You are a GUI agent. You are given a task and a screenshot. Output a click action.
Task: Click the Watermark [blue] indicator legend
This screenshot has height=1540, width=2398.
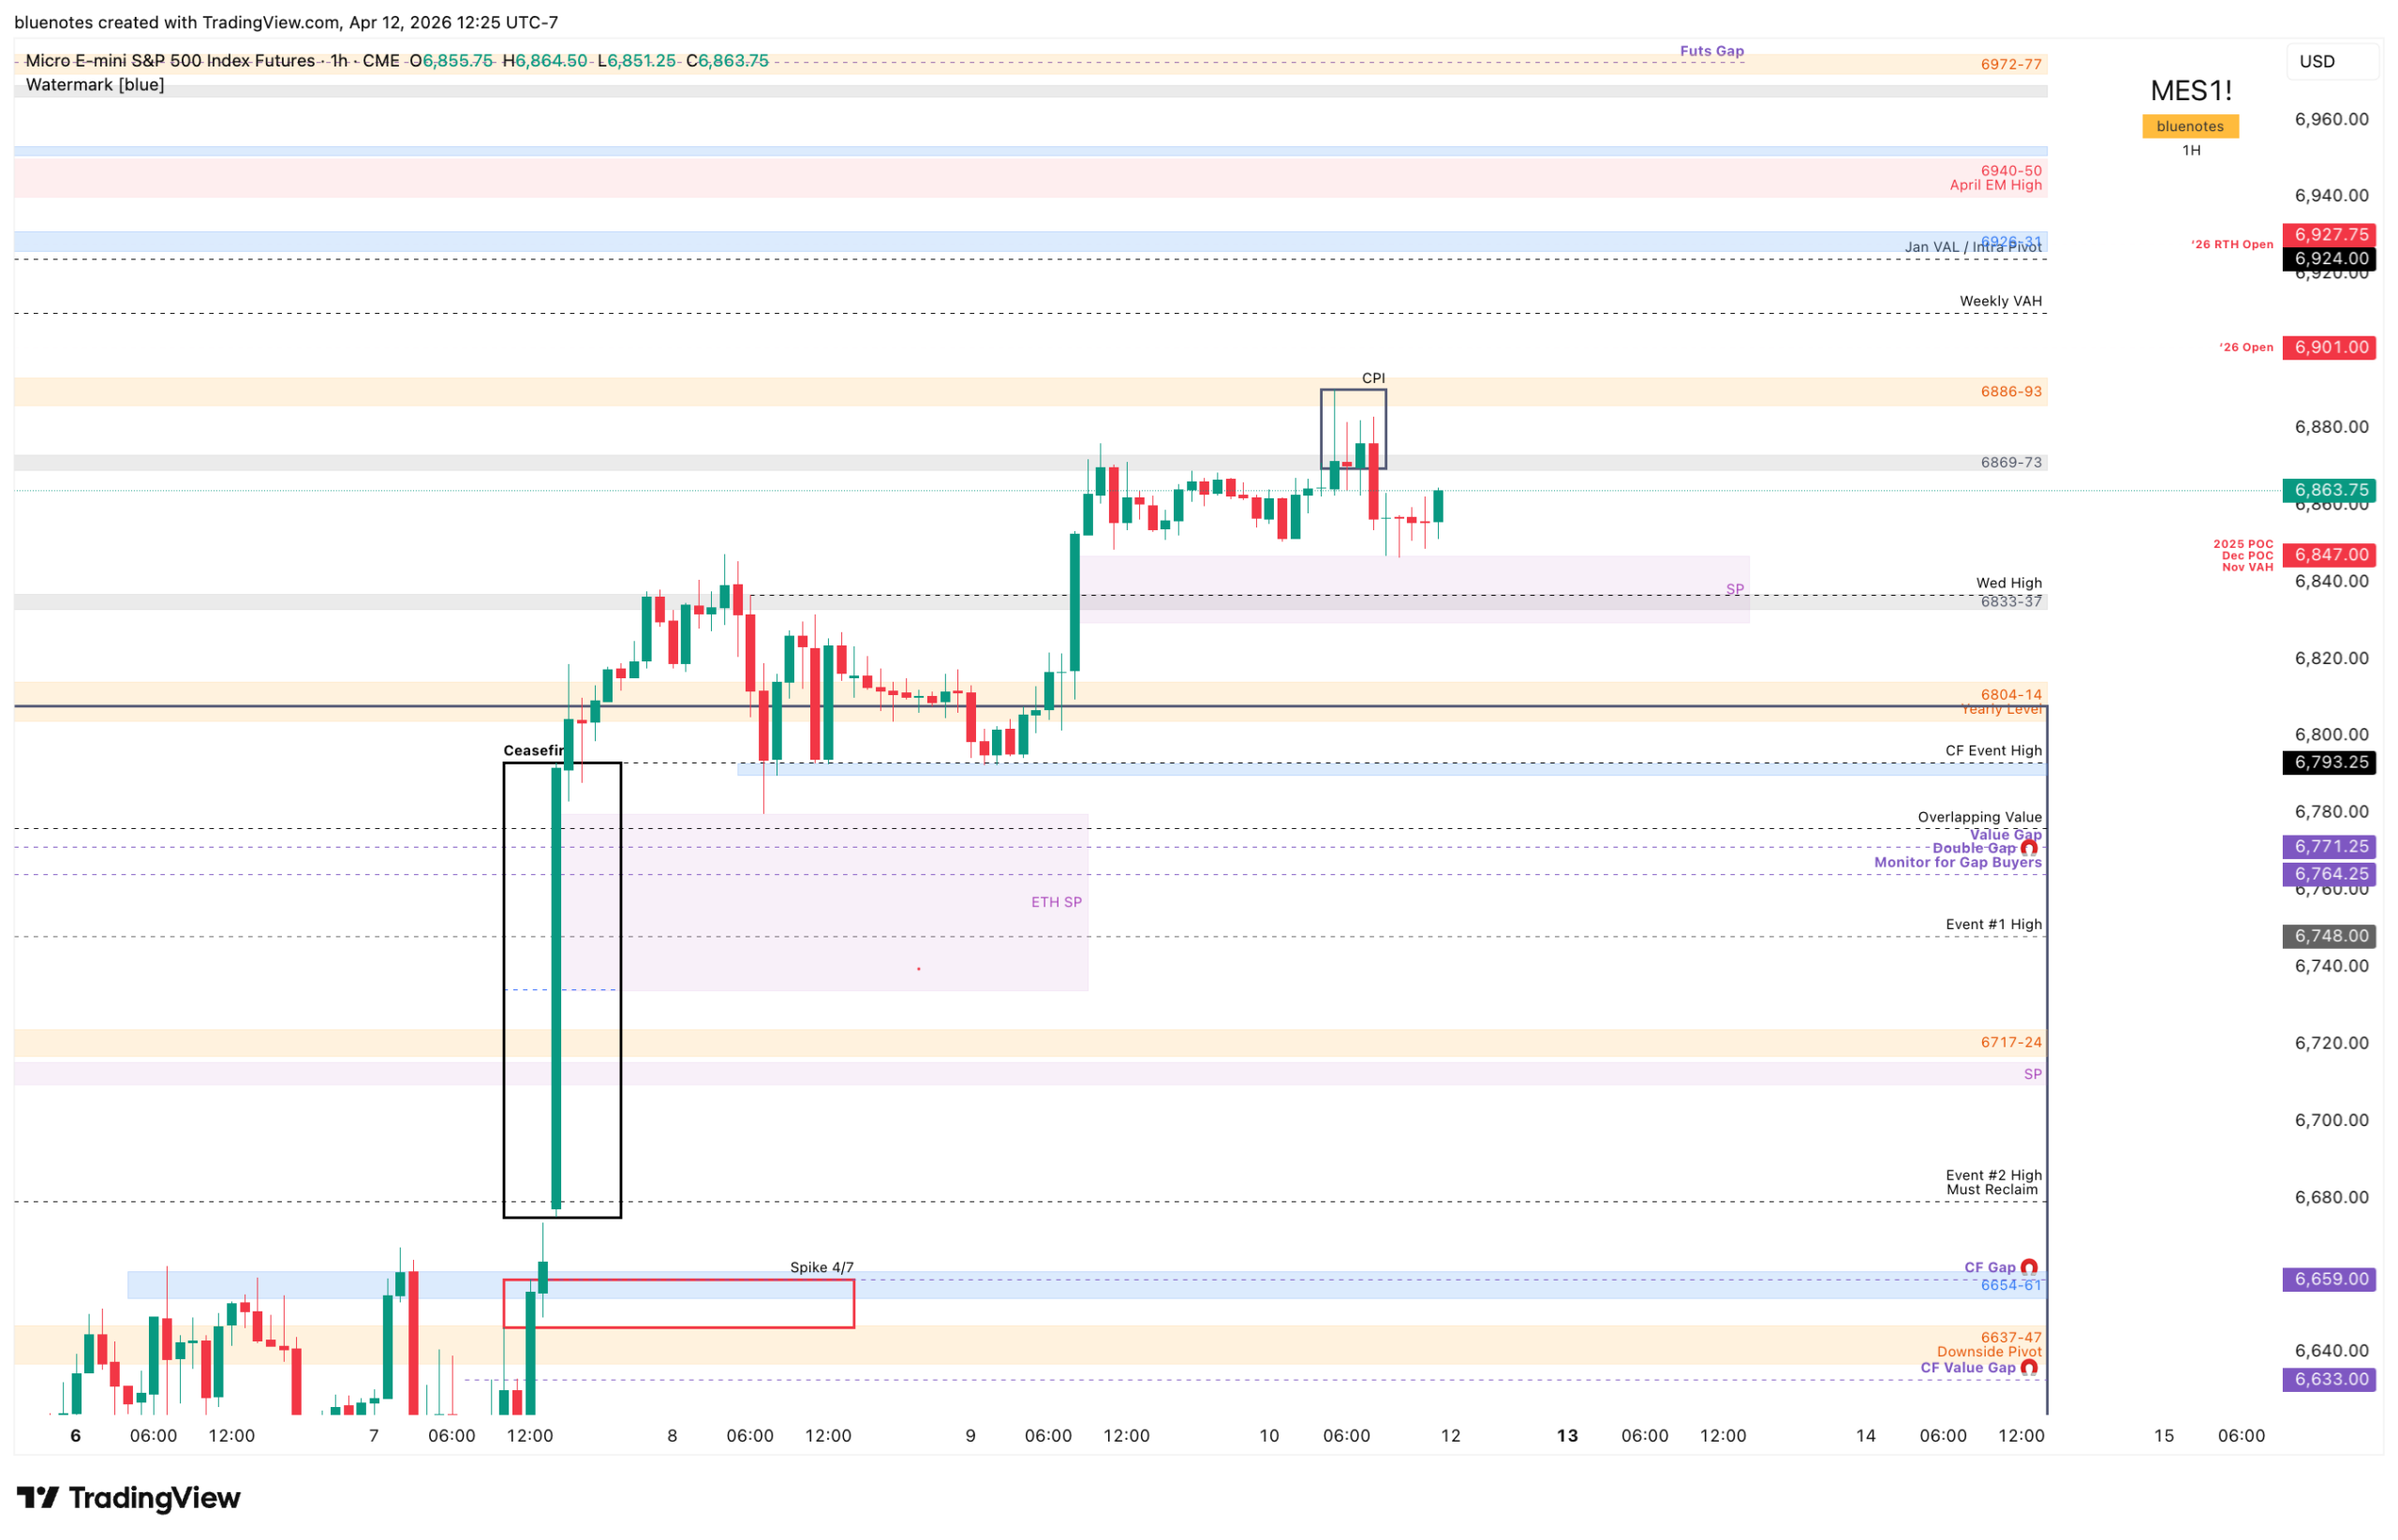click(95, 85)
